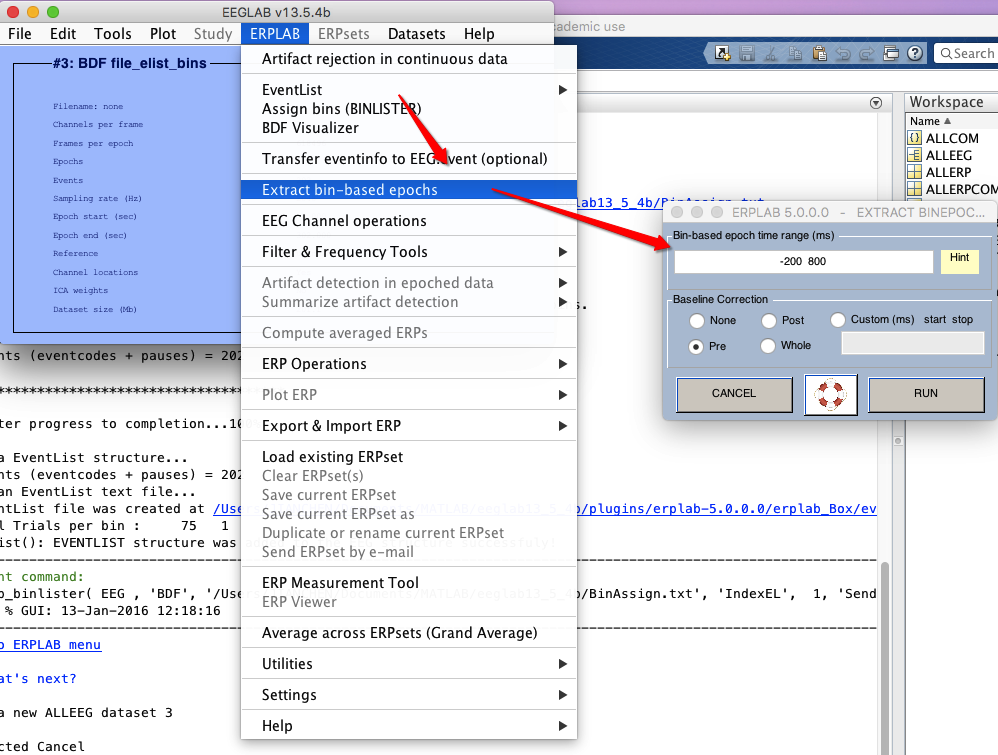The width and height of the screenshot is (998, 755).
Task: Click the lifebuoy help button in ERPLAB dialog
Action: [831, 395]
